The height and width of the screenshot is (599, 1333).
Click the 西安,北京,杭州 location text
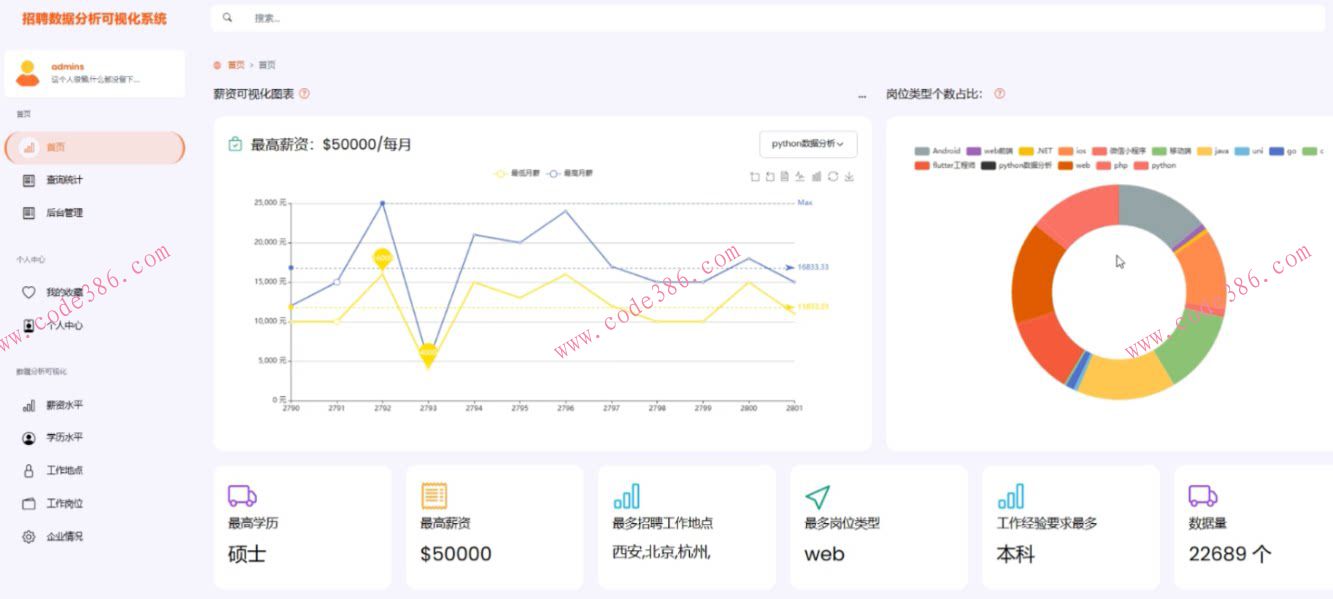tap(661, 552)
